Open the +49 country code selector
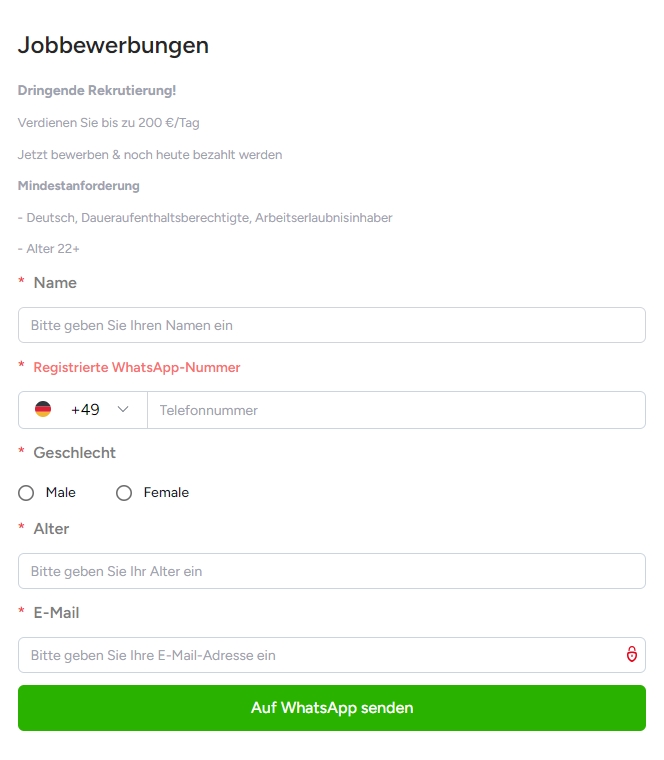 coord(83,410)
